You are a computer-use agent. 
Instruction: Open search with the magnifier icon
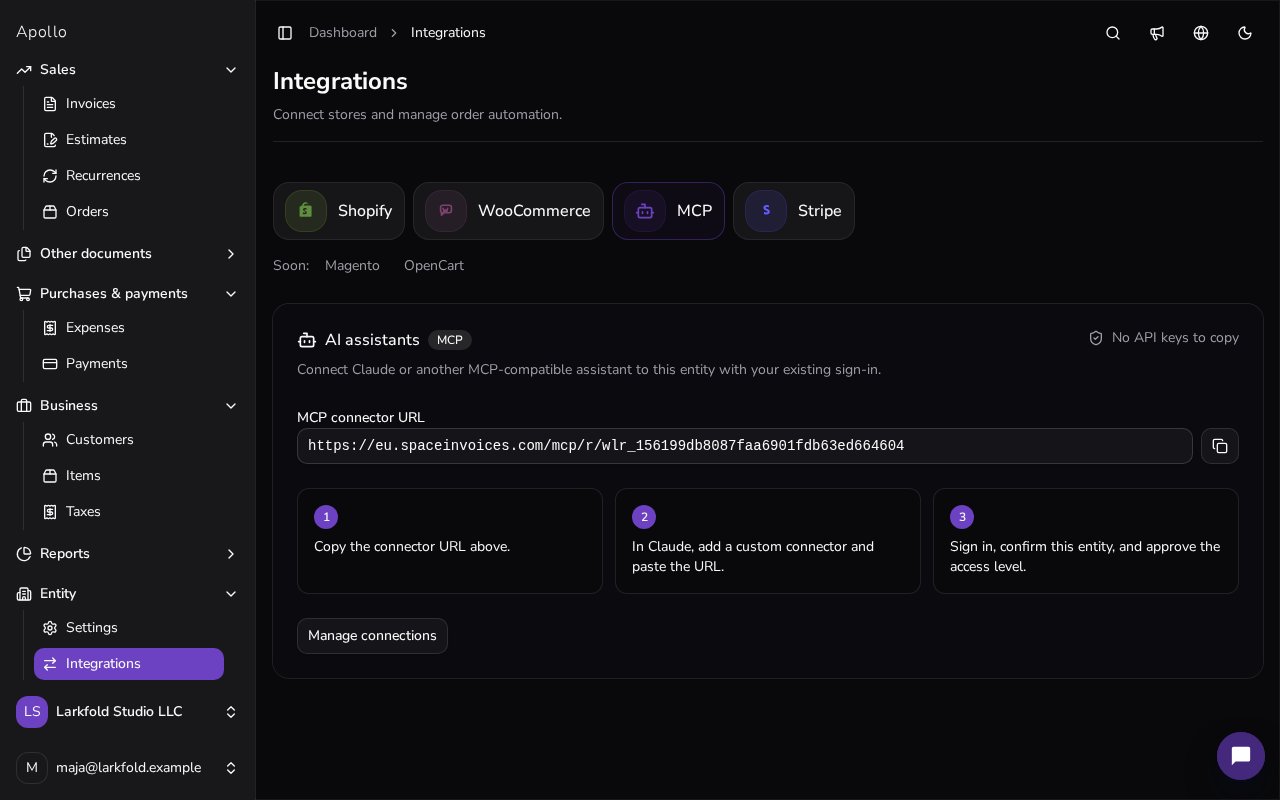[x=1113, y=33]
